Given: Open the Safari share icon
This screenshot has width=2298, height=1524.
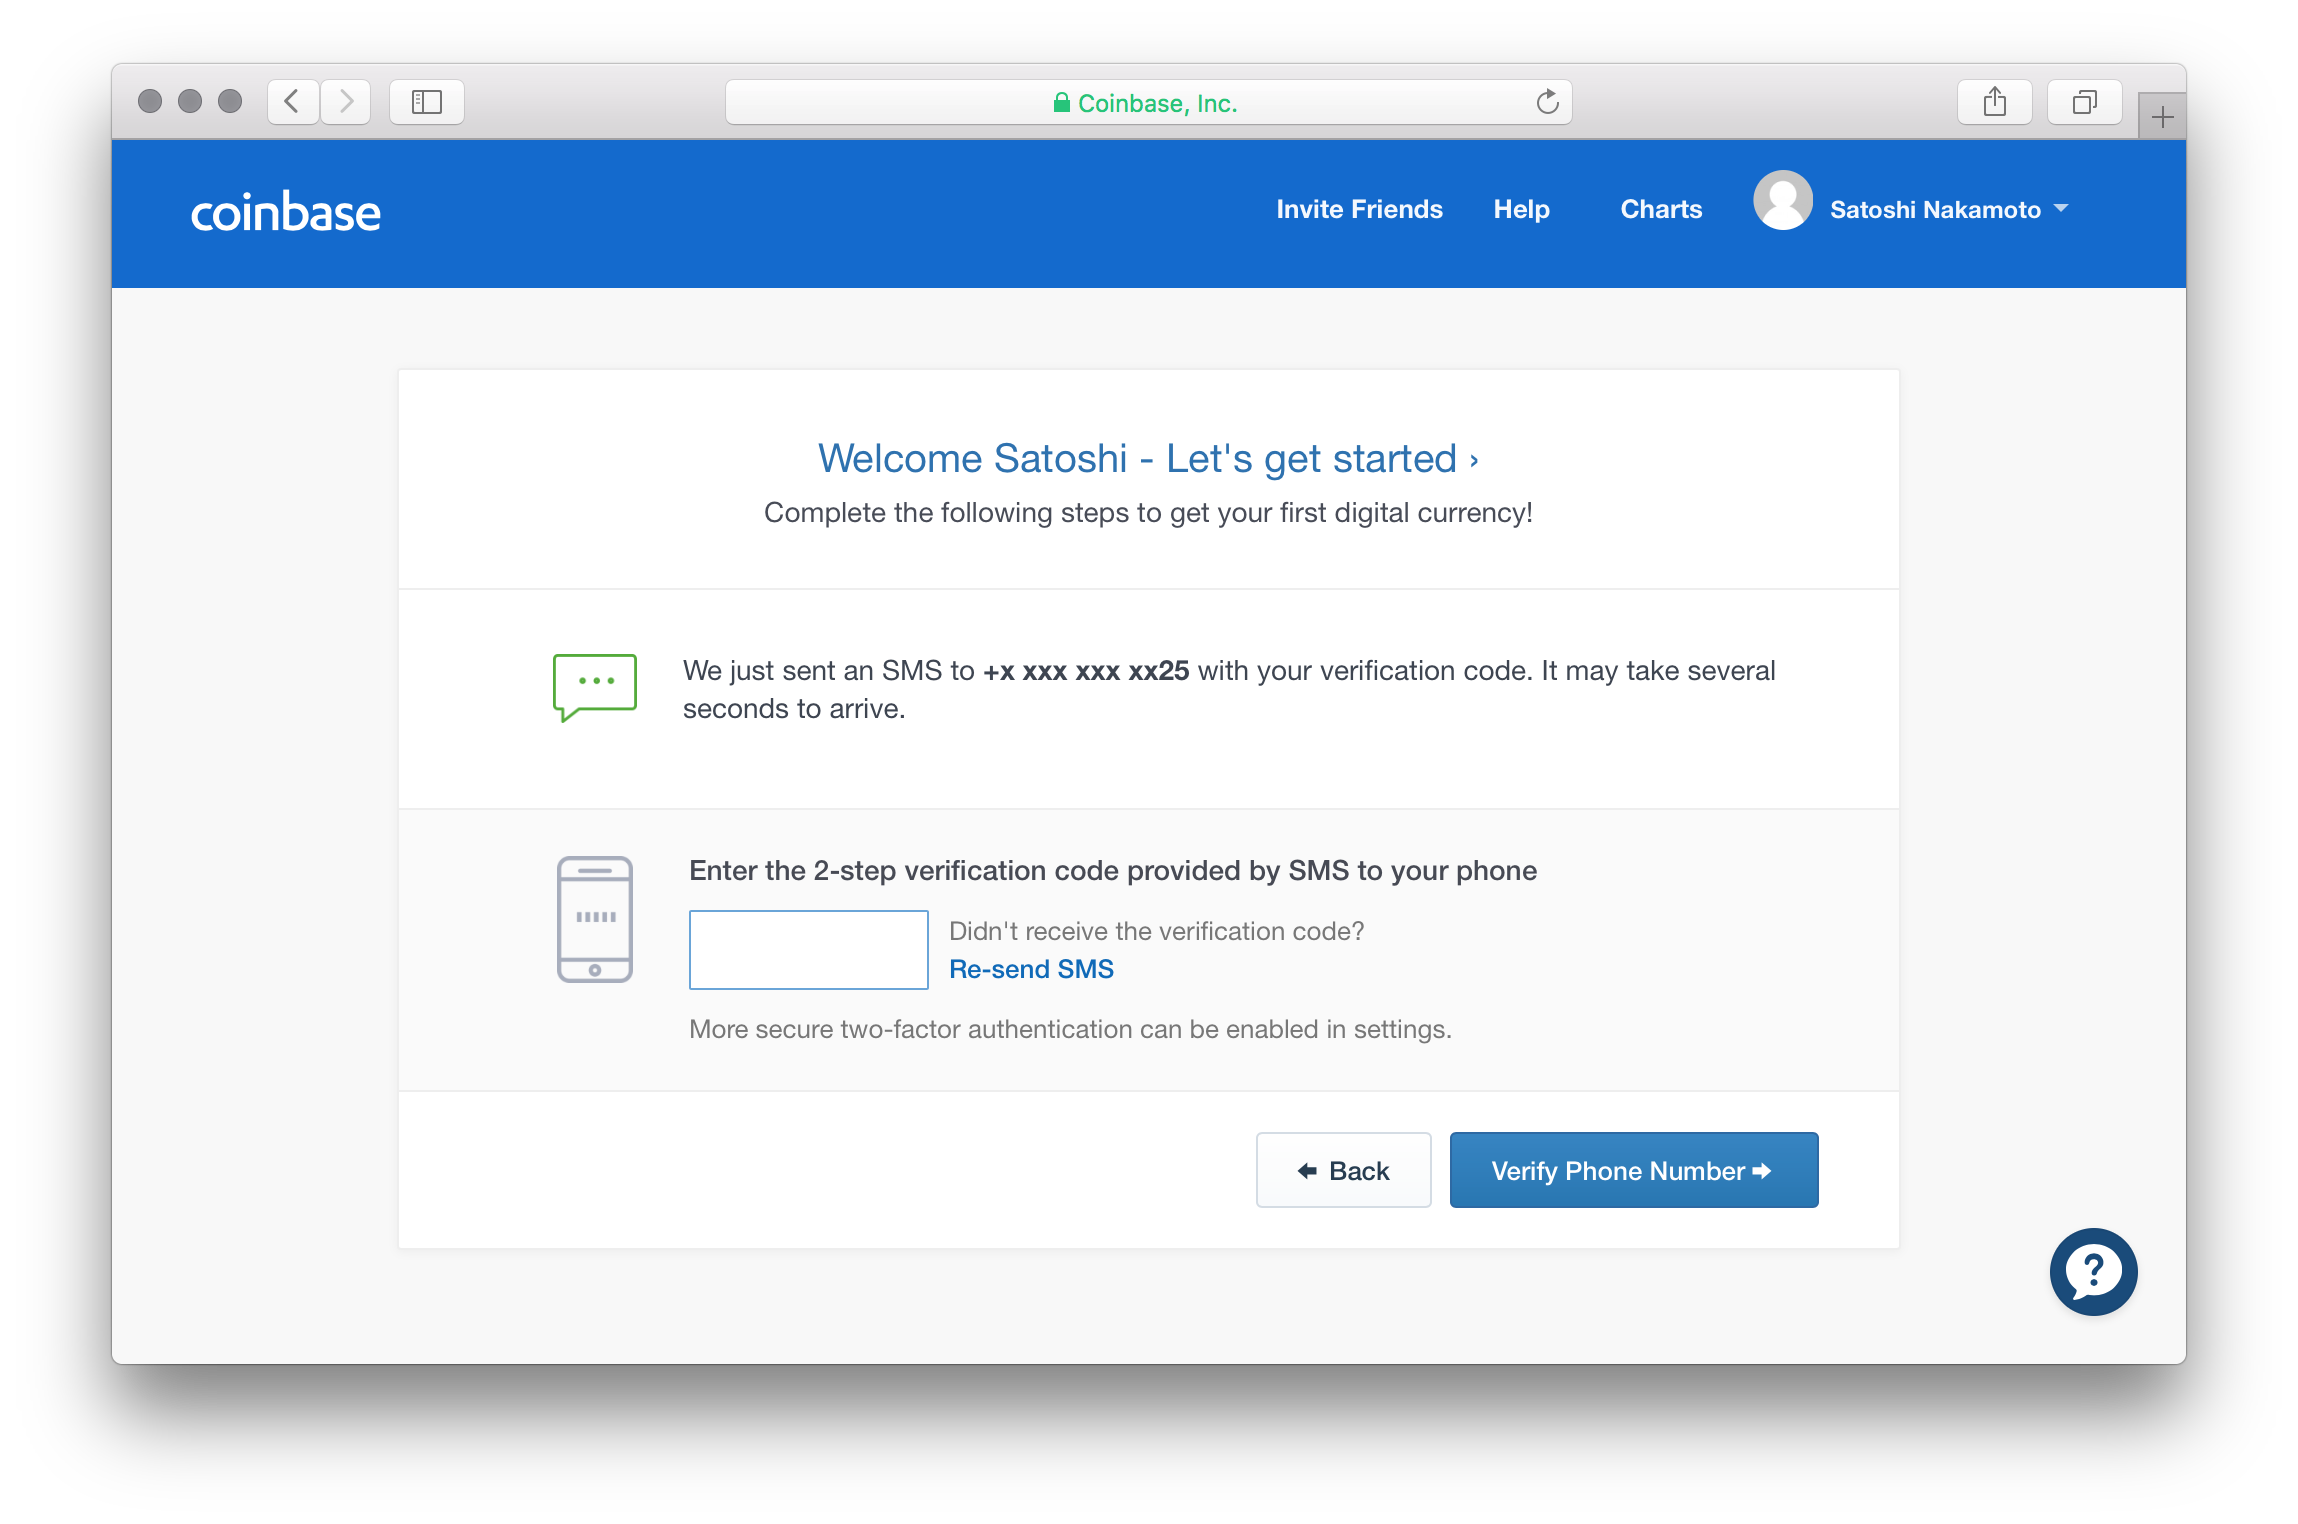Looking at the screenshot, I should [1995, 102].
